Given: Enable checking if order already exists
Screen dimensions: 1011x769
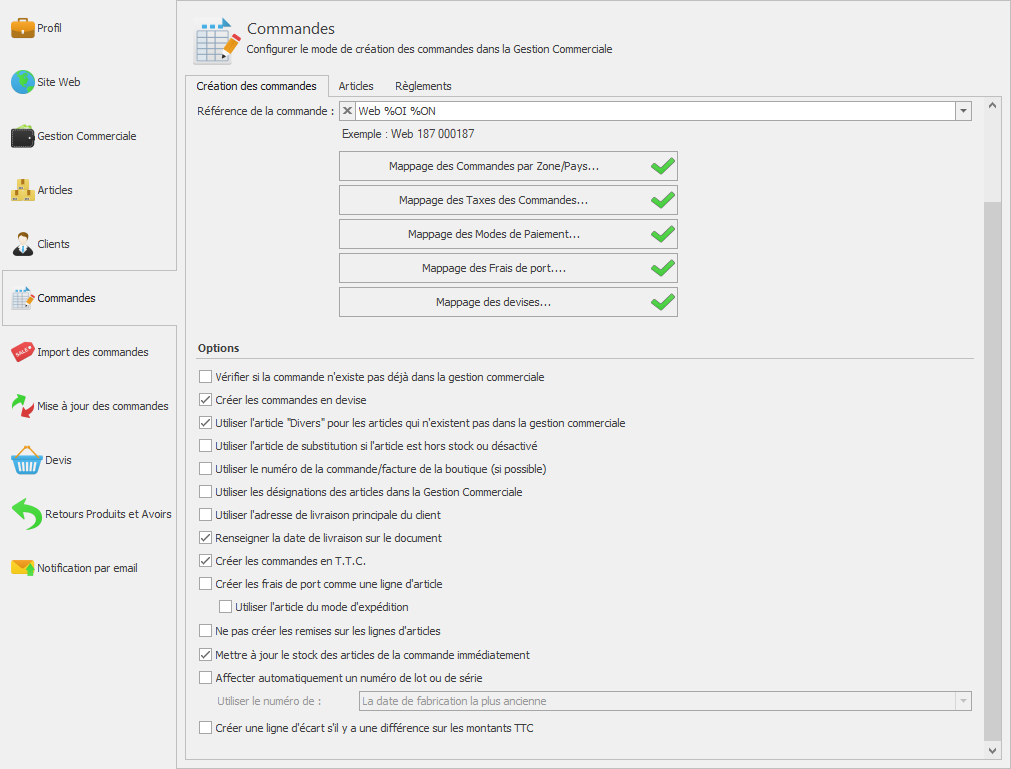Looking at the screenshot, I should tap(205, 376).
